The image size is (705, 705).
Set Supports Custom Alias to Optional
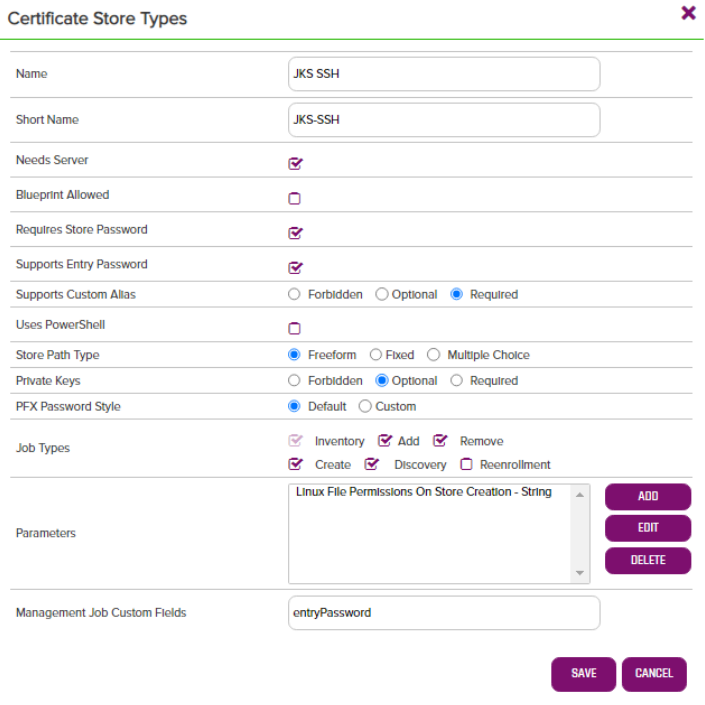tap(382, 295)
